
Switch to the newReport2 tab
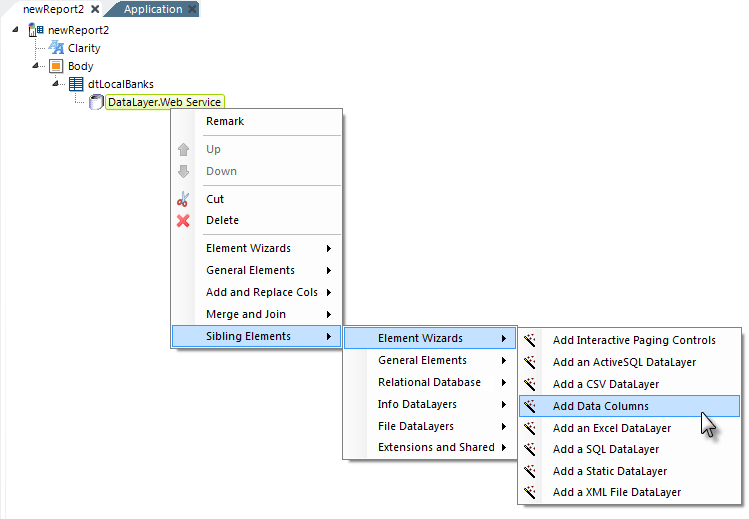point(53,9)
